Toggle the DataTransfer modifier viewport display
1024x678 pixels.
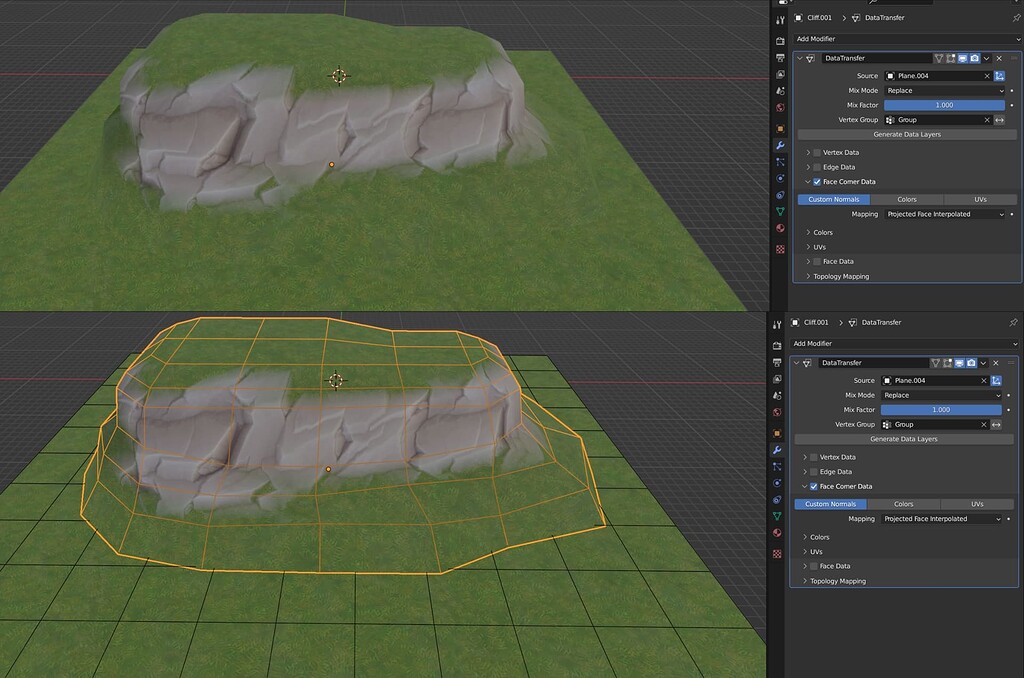[x=962, y=58]
